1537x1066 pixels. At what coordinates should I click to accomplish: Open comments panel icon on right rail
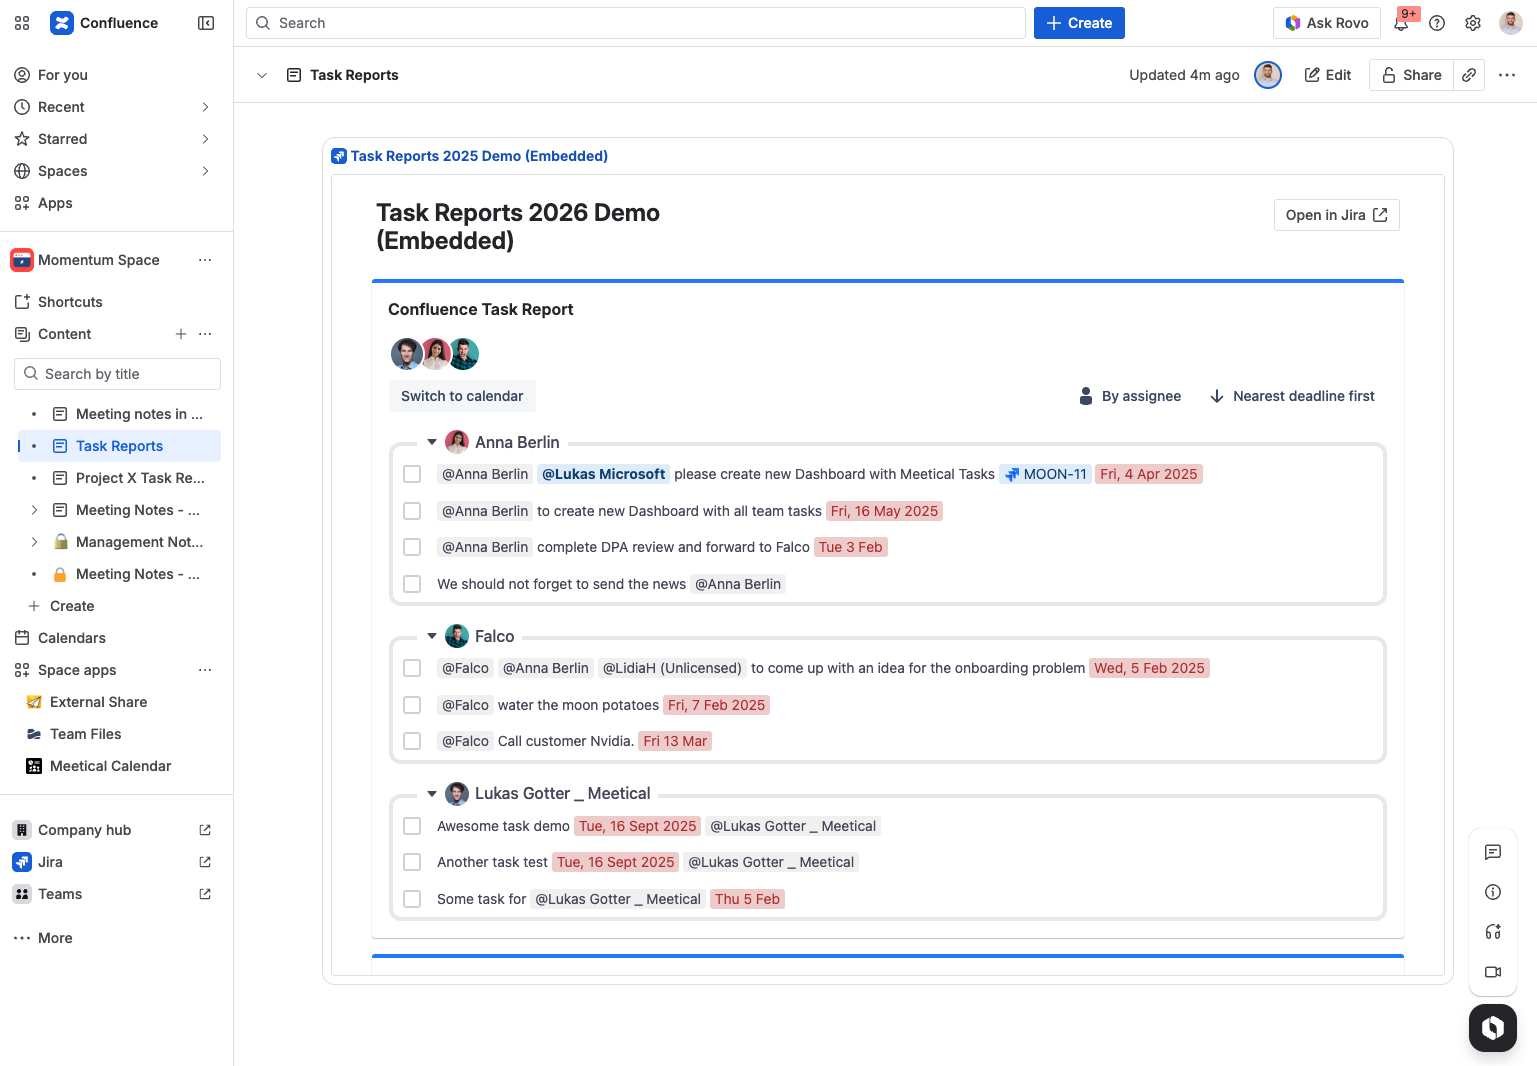1493,852
